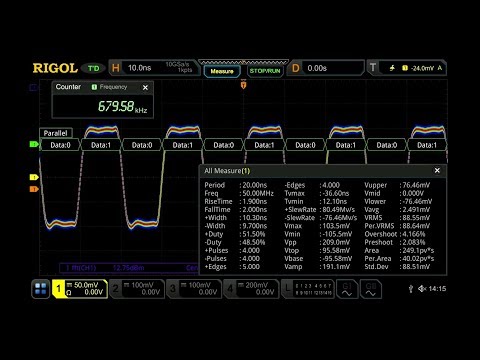Click the USB status icon
The width and height of the screenshot is (480, 360).
point(411,289)
